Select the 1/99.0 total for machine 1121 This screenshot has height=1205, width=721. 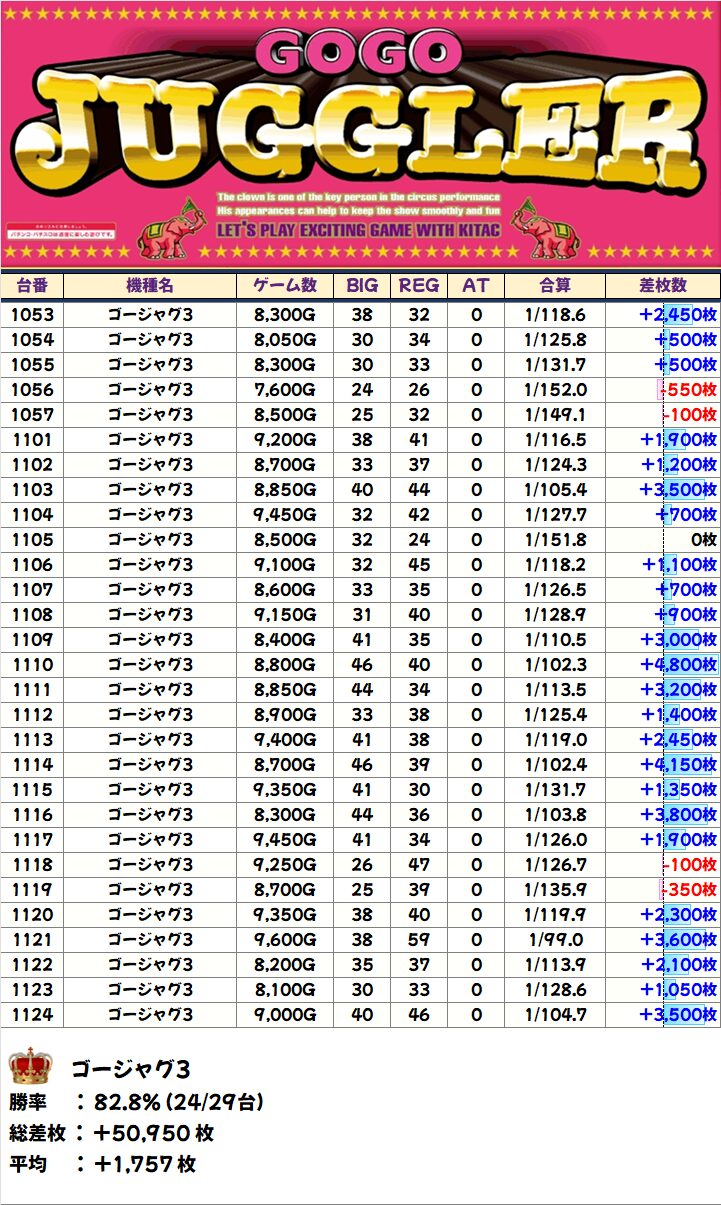click(x=554, y=940)
